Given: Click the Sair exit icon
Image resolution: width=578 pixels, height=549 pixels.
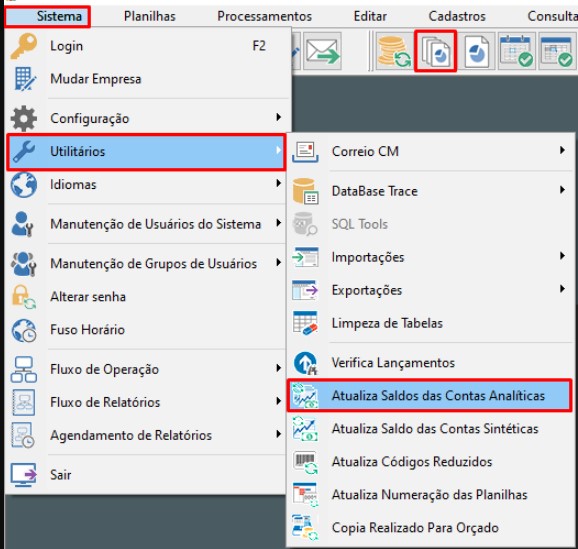Looking at the screenshot, I should 24,475.
